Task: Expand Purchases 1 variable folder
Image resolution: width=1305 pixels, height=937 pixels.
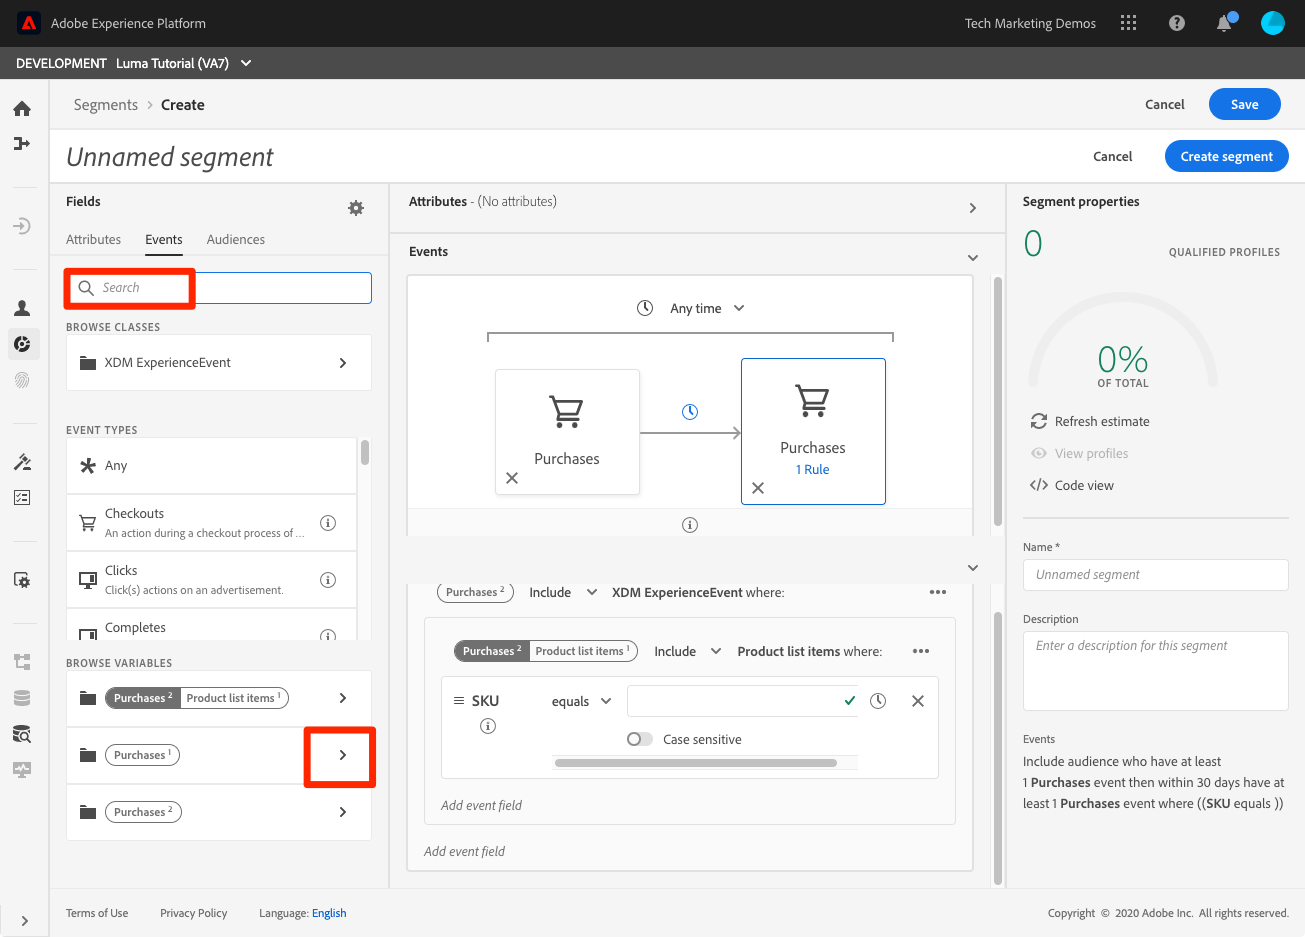Action: tap(343, 755)
